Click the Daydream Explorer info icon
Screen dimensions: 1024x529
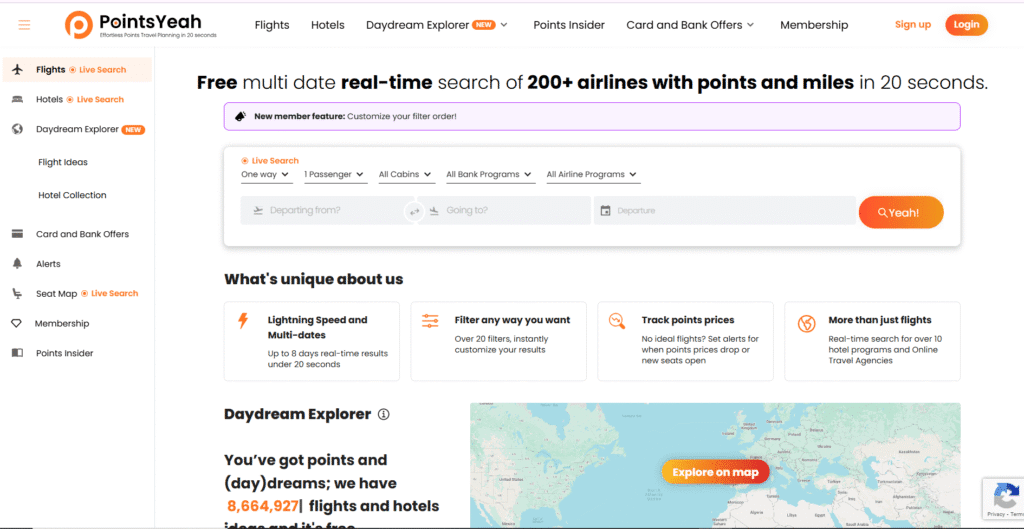[x=384, y=414]
